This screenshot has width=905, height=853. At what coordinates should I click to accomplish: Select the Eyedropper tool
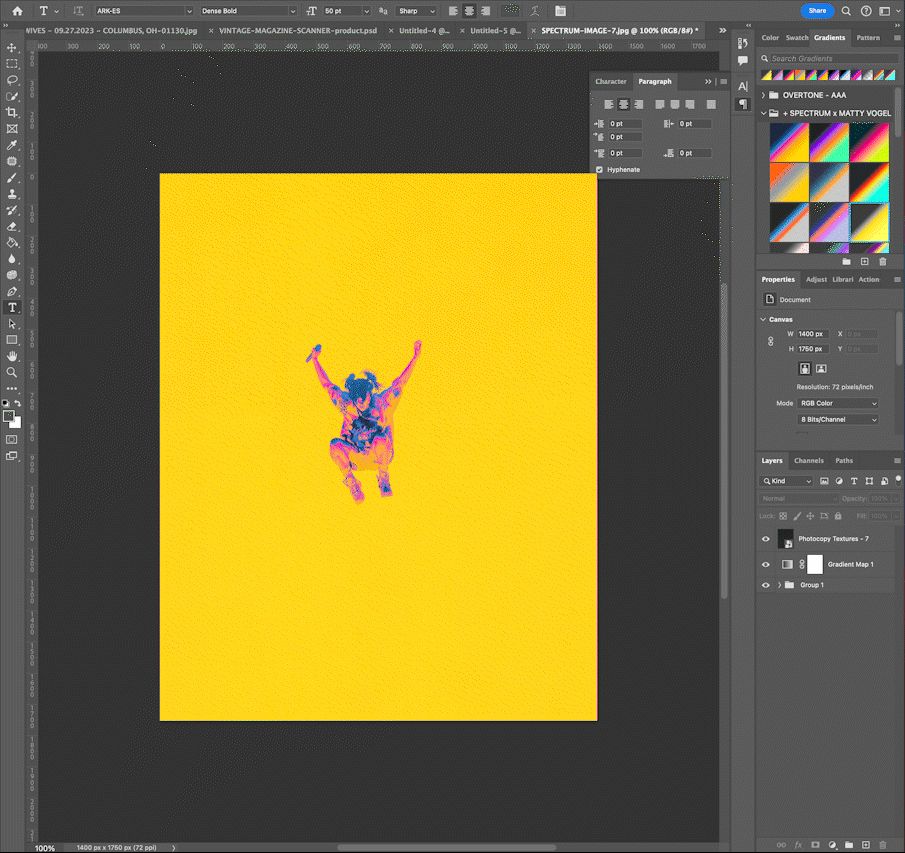click(12, 146)
